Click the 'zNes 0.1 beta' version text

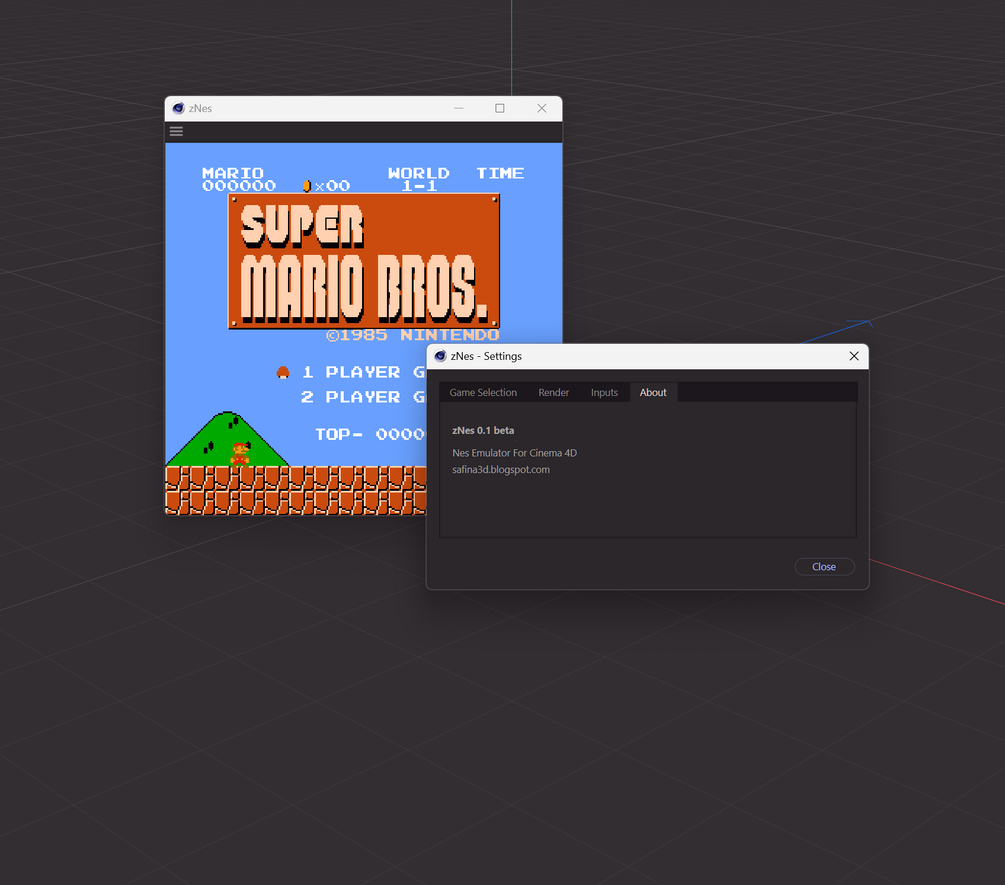pyautogui.click(x=483, y=430)
